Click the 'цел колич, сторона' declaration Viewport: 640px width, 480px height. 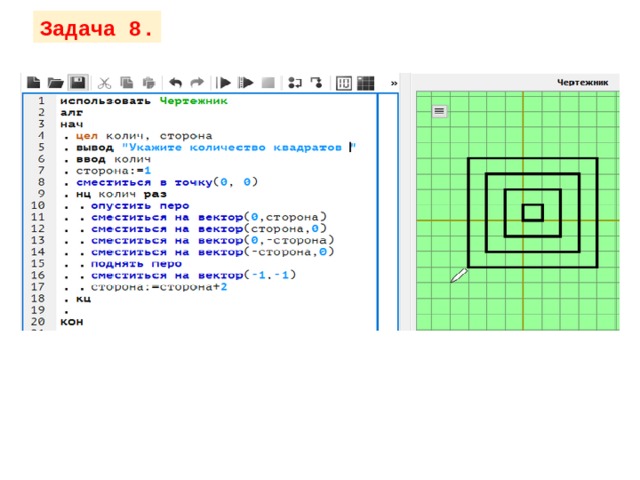(144, 136)
